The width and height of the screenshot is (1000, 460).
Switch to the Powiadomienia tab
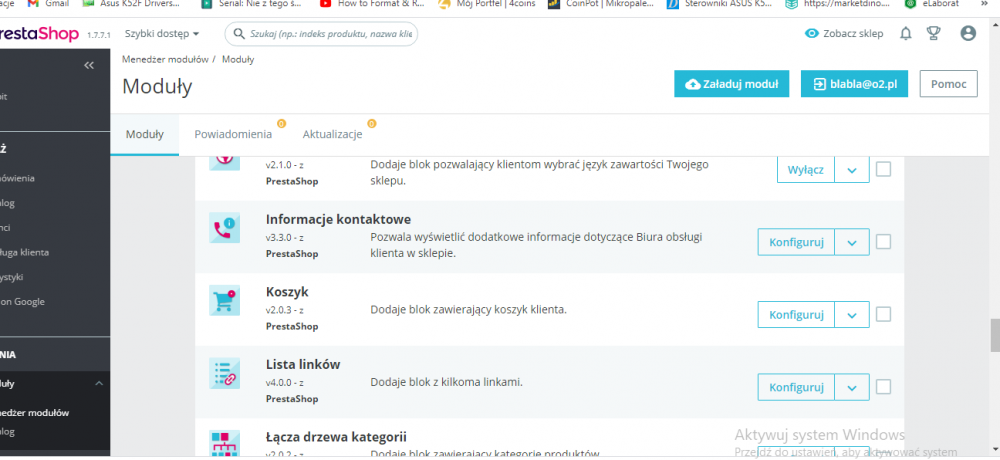tap(233, 135)
